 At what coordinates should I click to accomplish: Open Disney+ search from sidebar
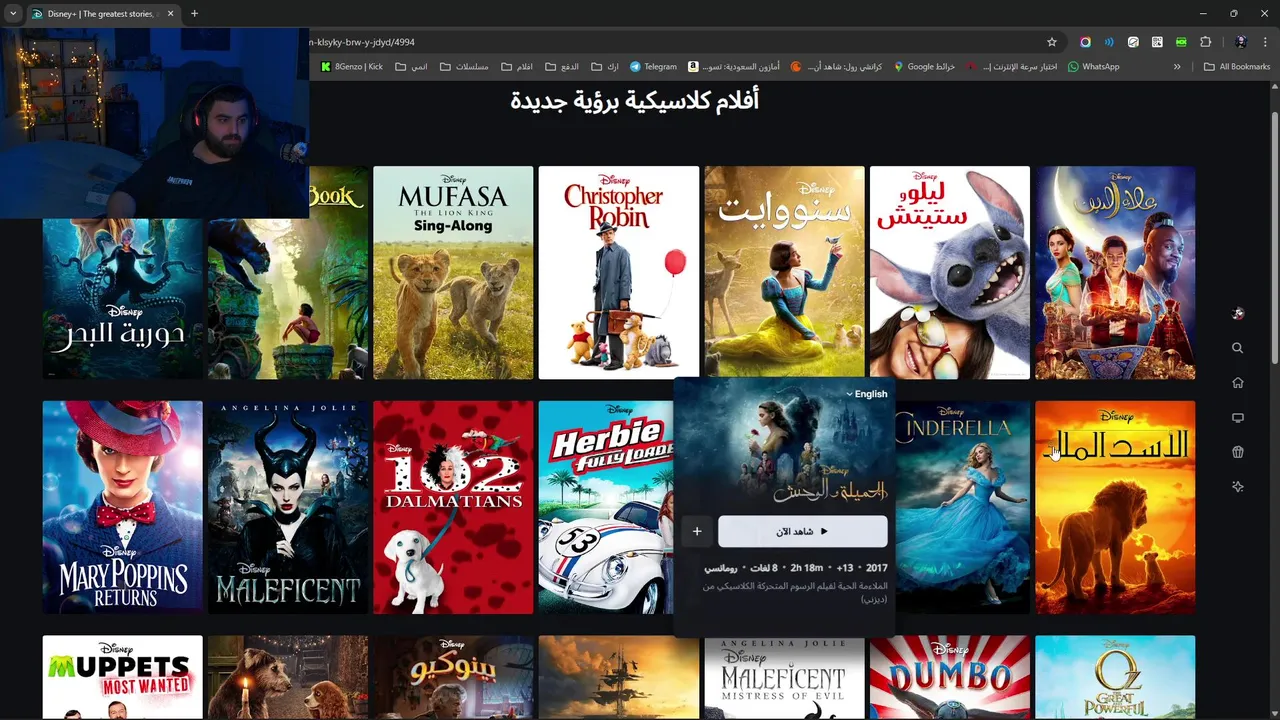[x=1238, y=348]
